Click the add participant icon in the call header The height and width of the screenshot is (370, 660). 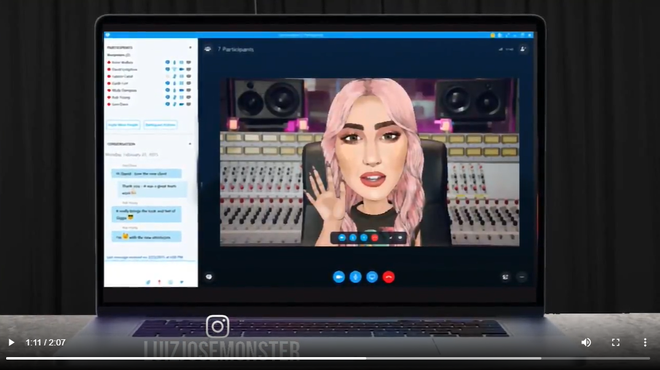[x=523, y=49]
